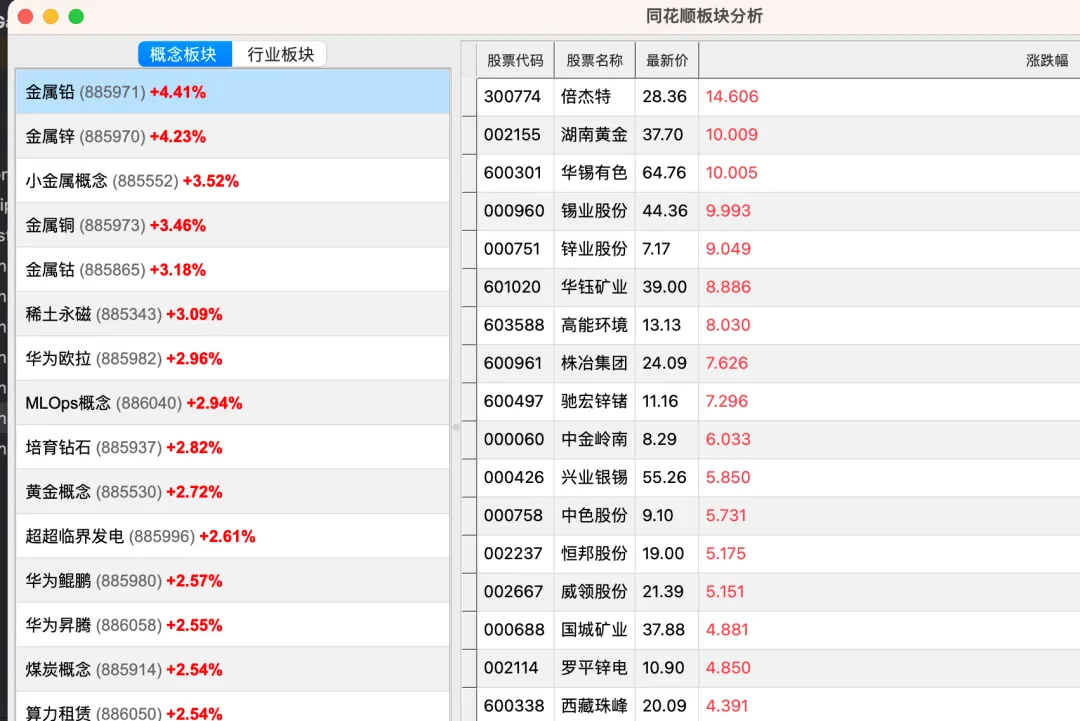
Task: Click stock name 株冶集团
Action: [x=594, y=363]
